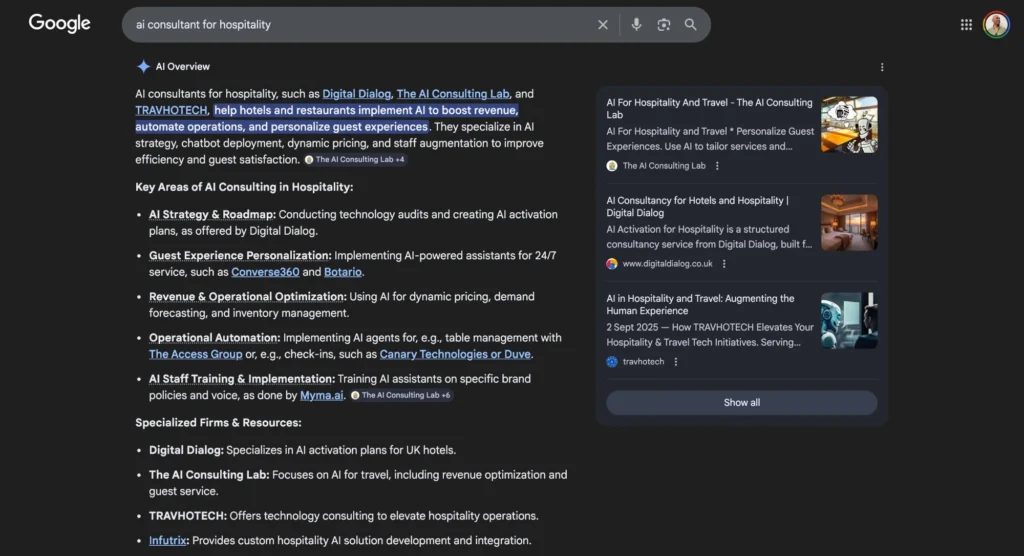This screenshot has width=1024, height=556.
Task: Click 'Specialized Firms & Resources:' heading
Action: pos(218,423)
